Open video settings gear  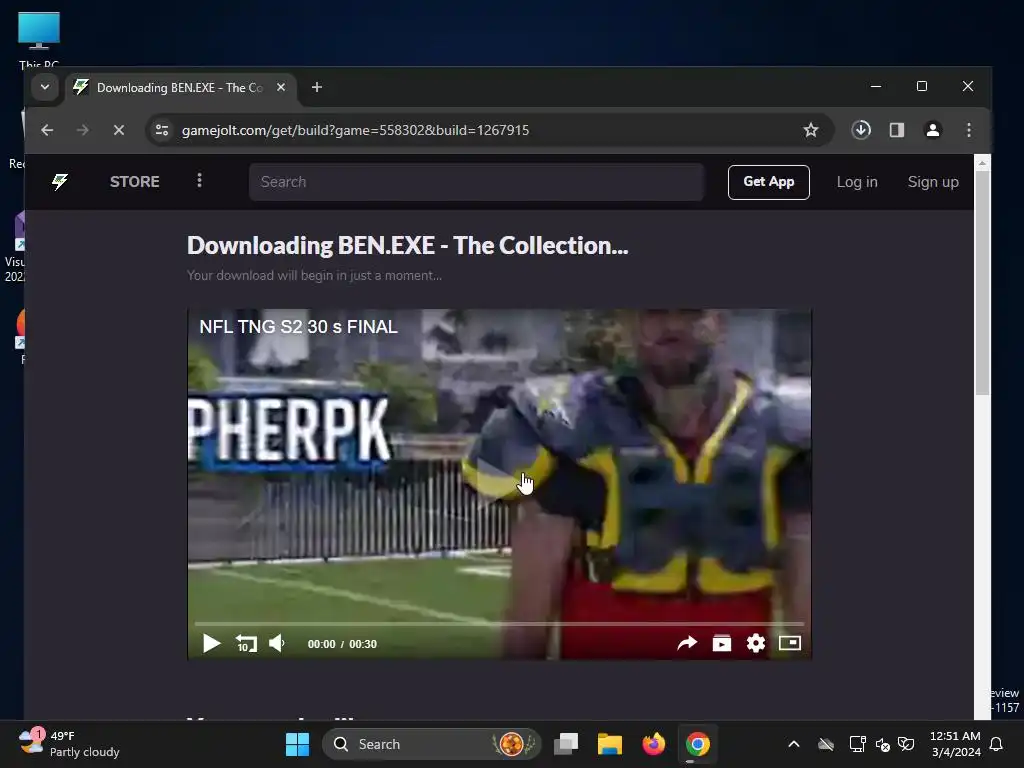tap(756, 643)
